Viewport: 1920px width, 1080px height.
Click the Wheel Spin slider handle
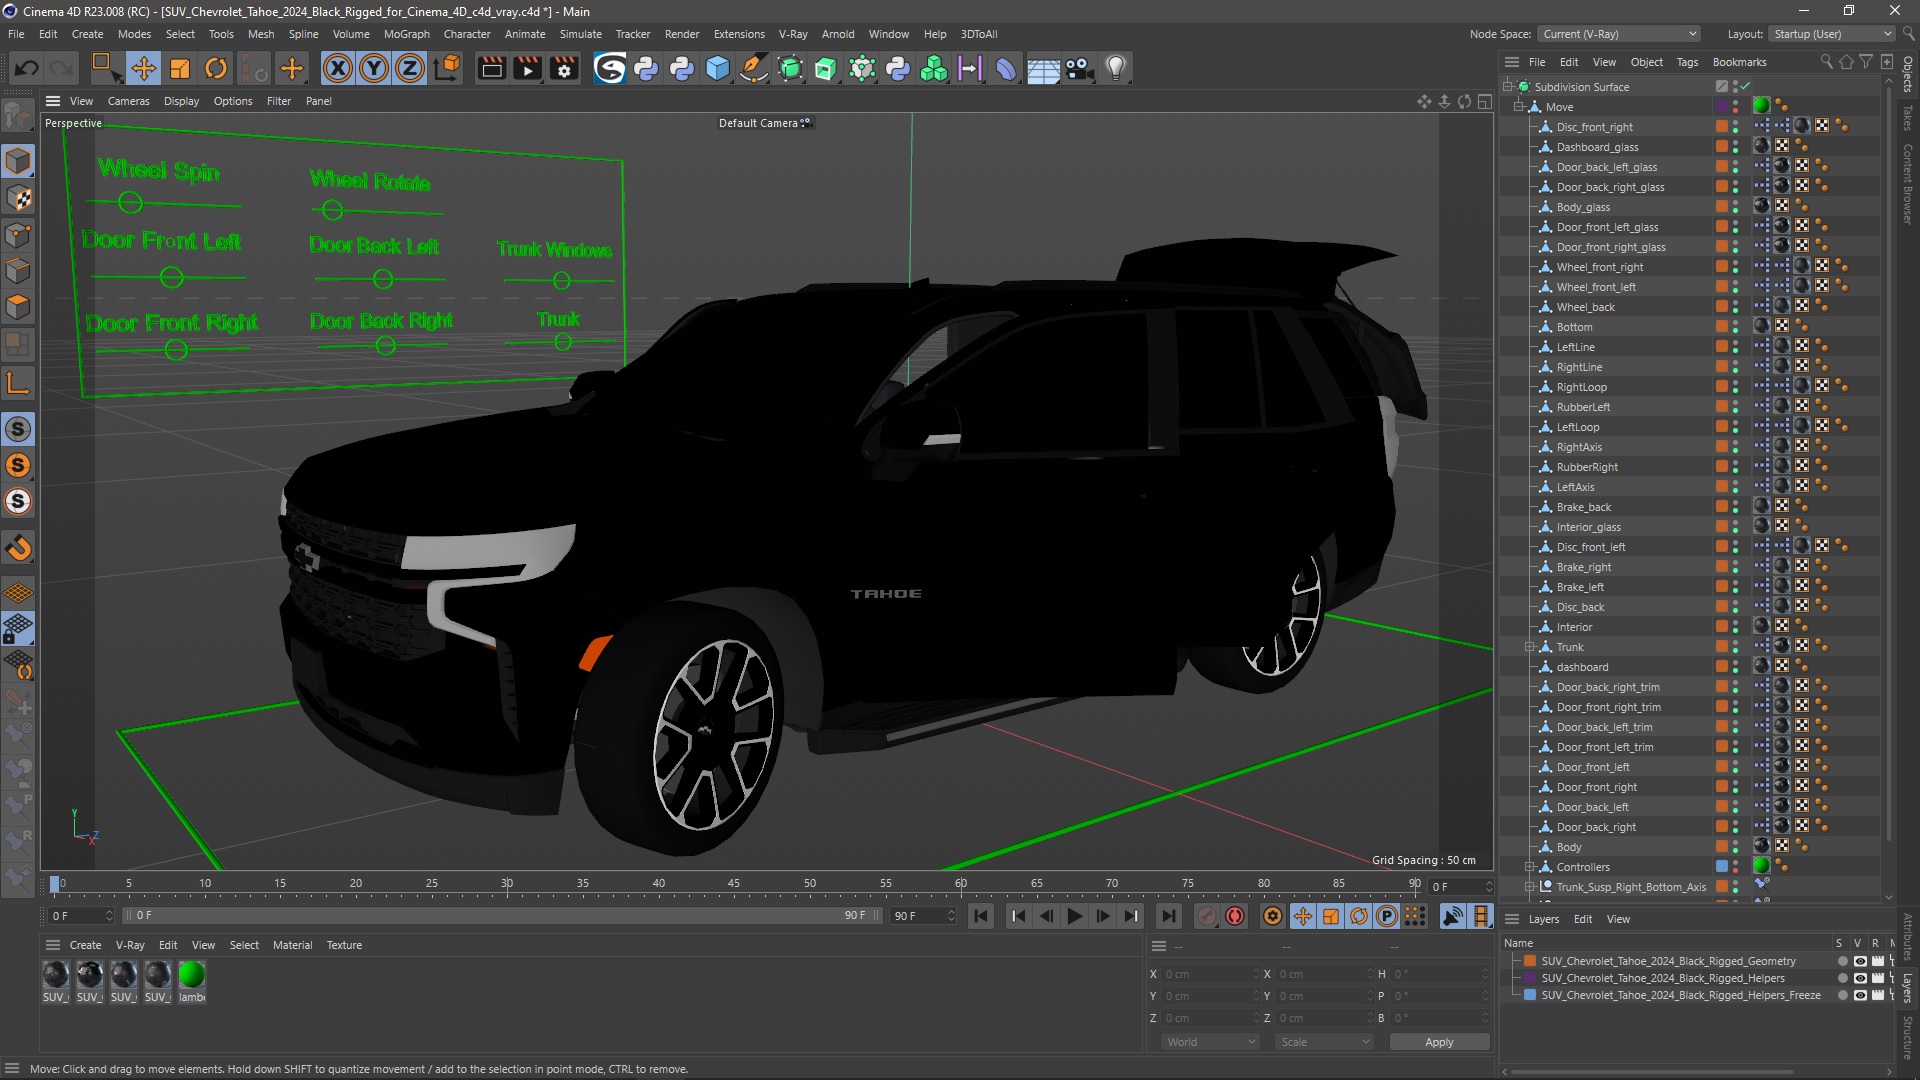130,203
